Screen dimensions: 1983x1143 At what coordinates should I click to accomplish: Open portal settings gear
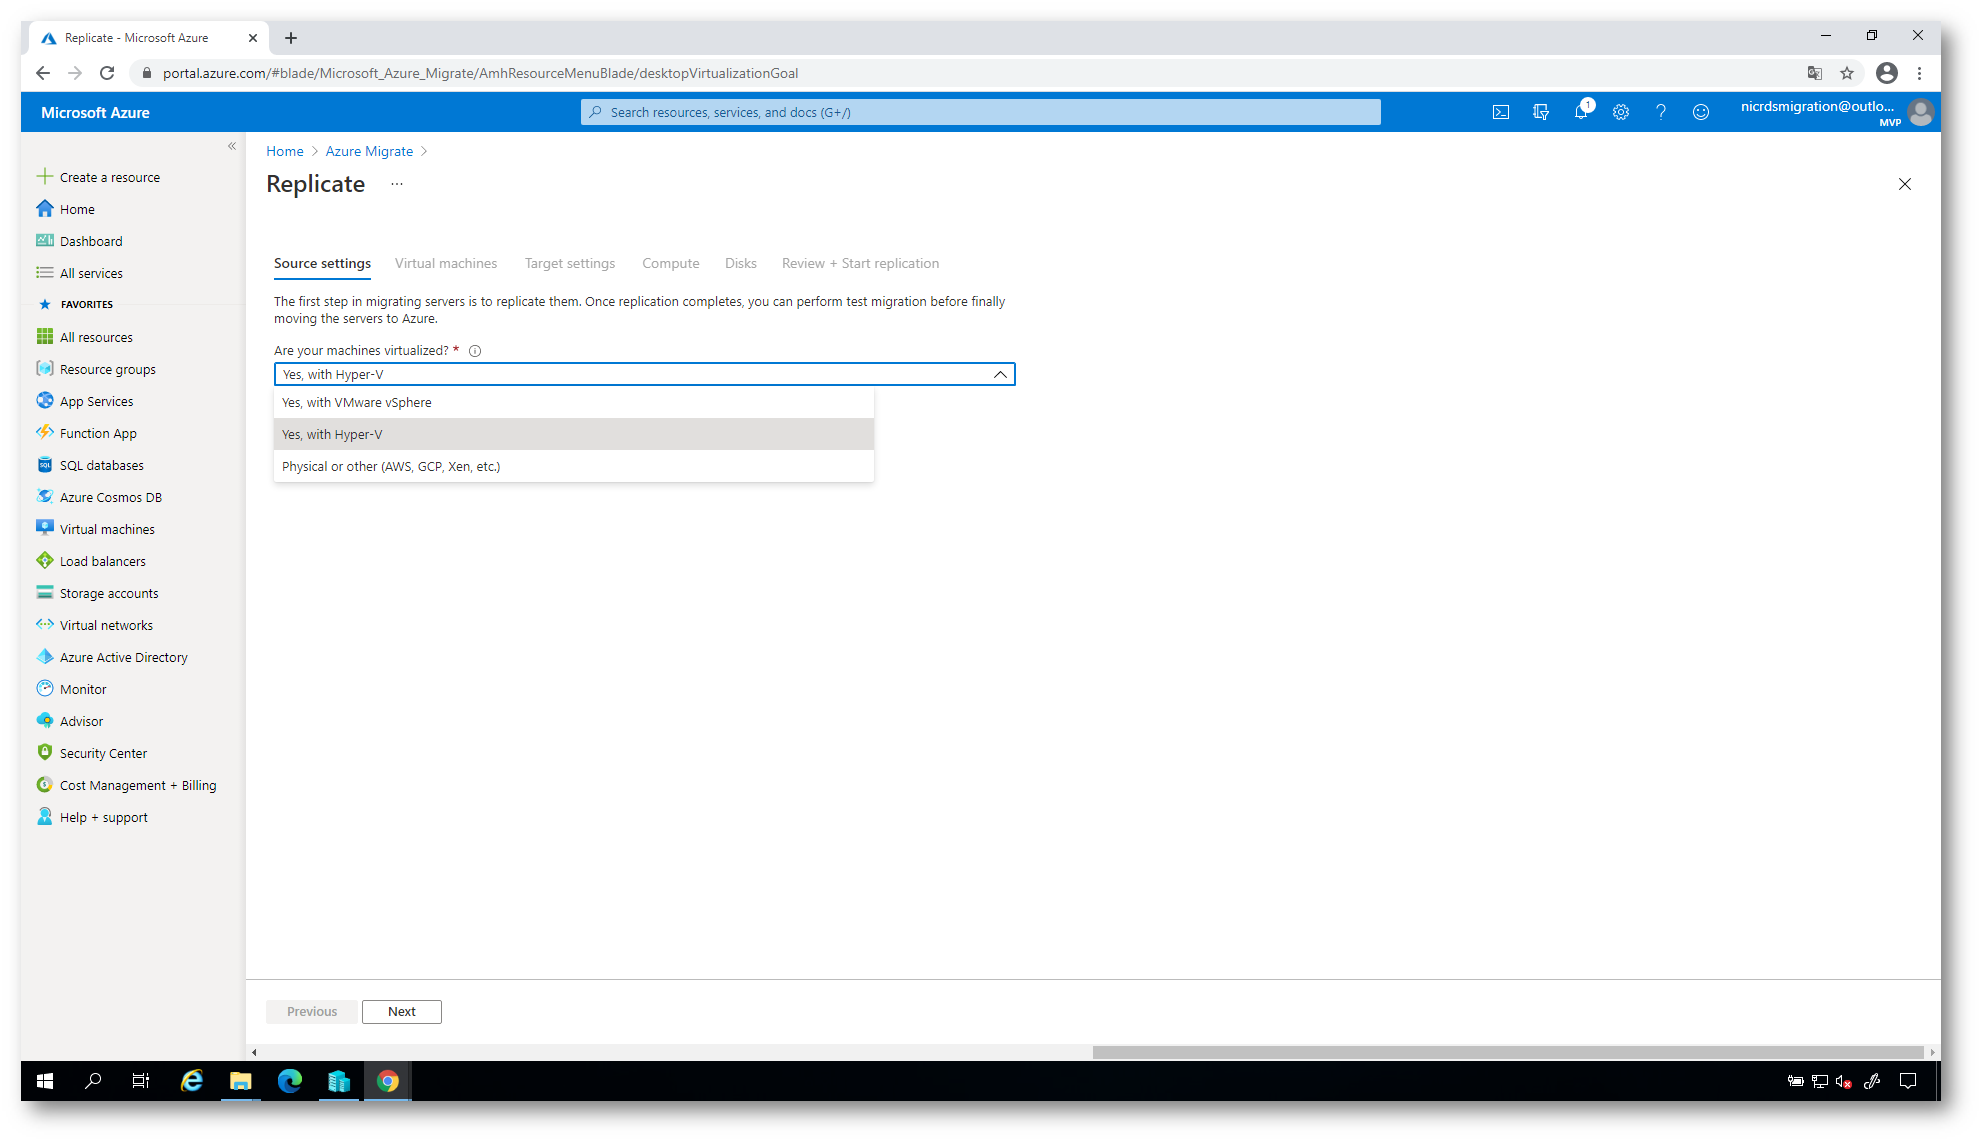[x=1621, y=113]
